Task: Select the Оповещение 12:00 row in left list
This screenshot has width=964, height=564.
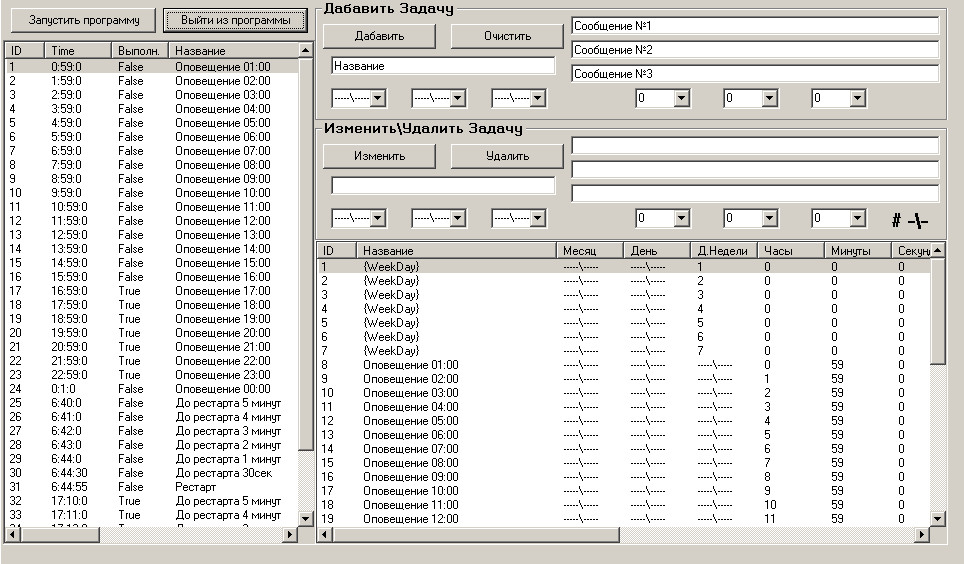Action: tap(222, 221)
